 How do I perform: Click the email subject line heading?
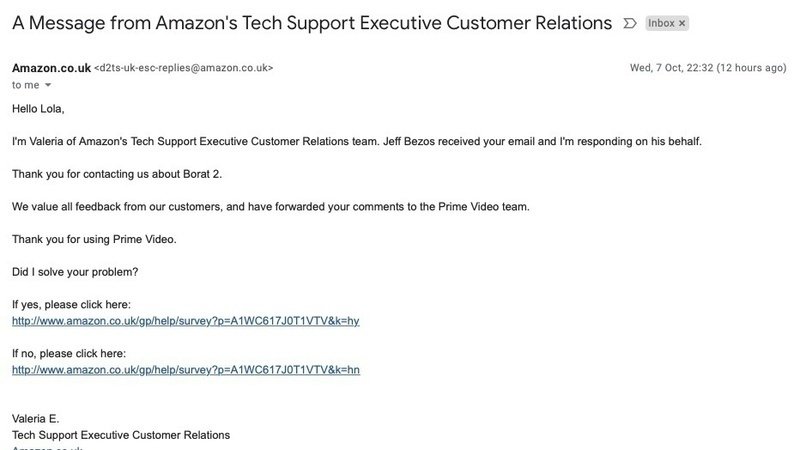click(x=310, y=22)
